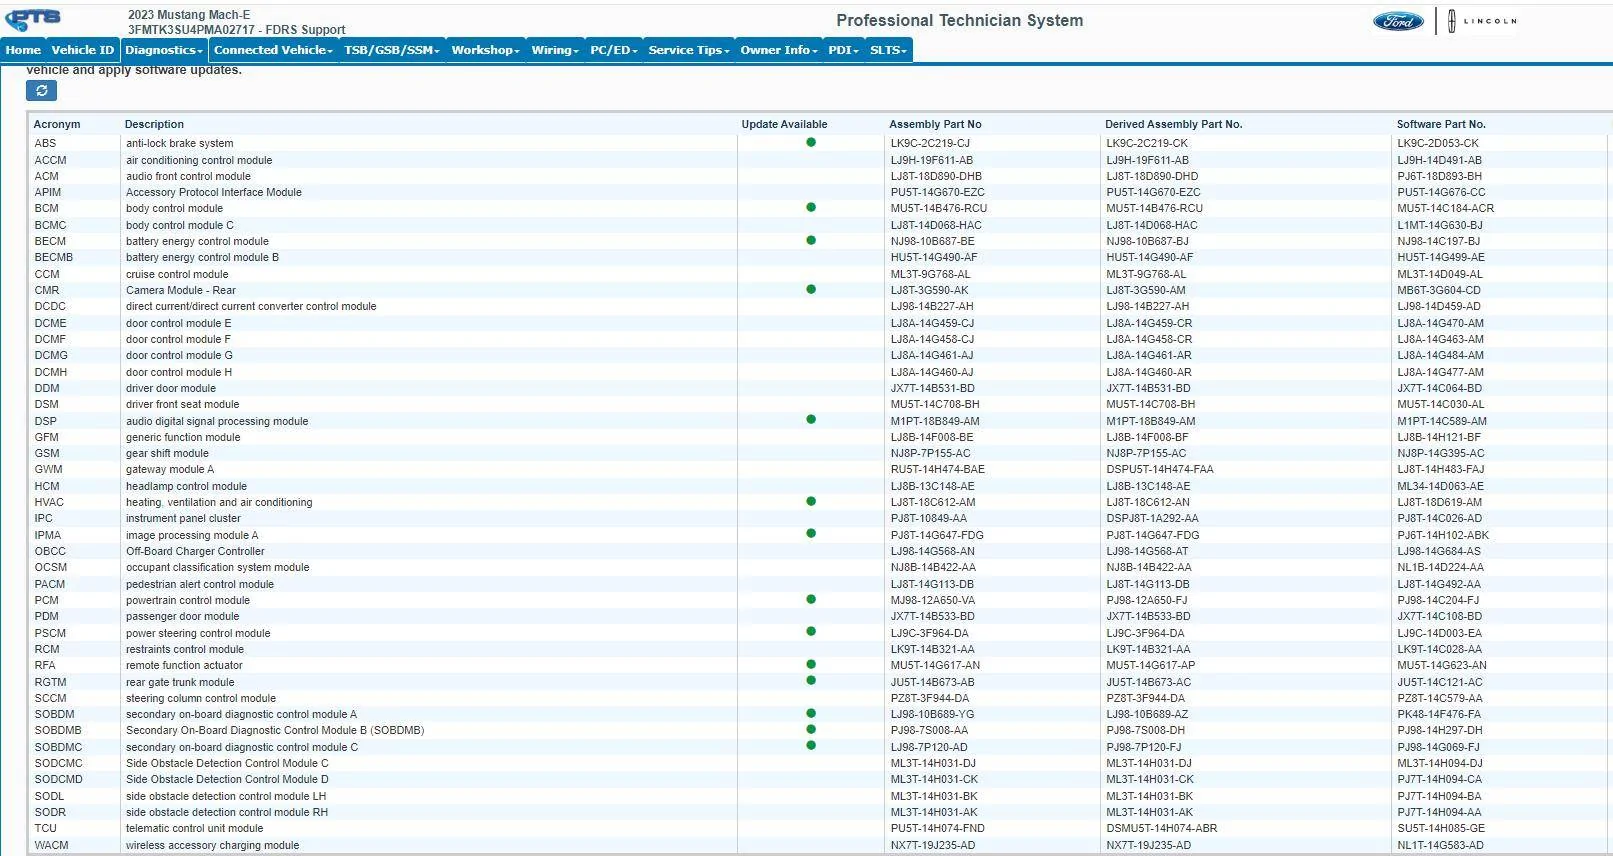
Task: Expand the Connected Vehicle menu
Action: pos(273,50)
